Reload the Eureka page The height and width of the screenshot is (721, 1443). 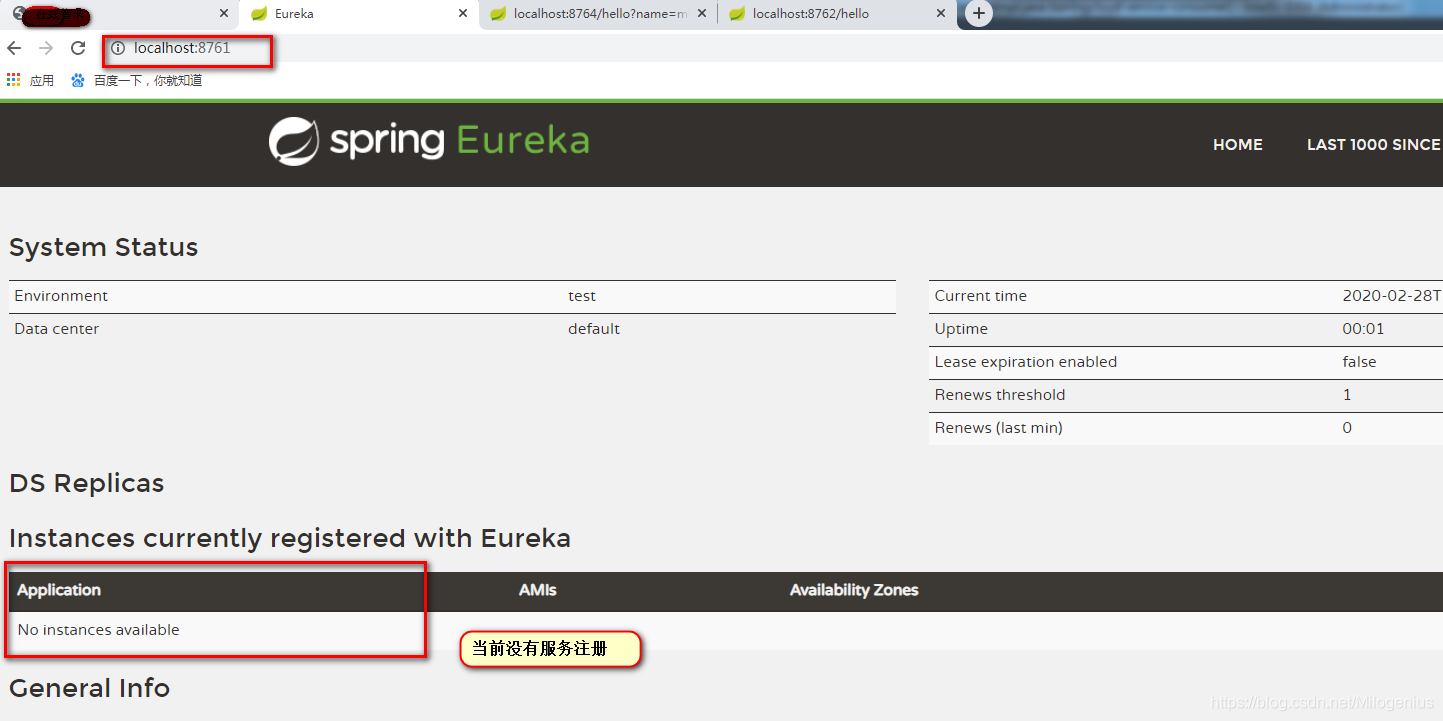coord(78,48)
